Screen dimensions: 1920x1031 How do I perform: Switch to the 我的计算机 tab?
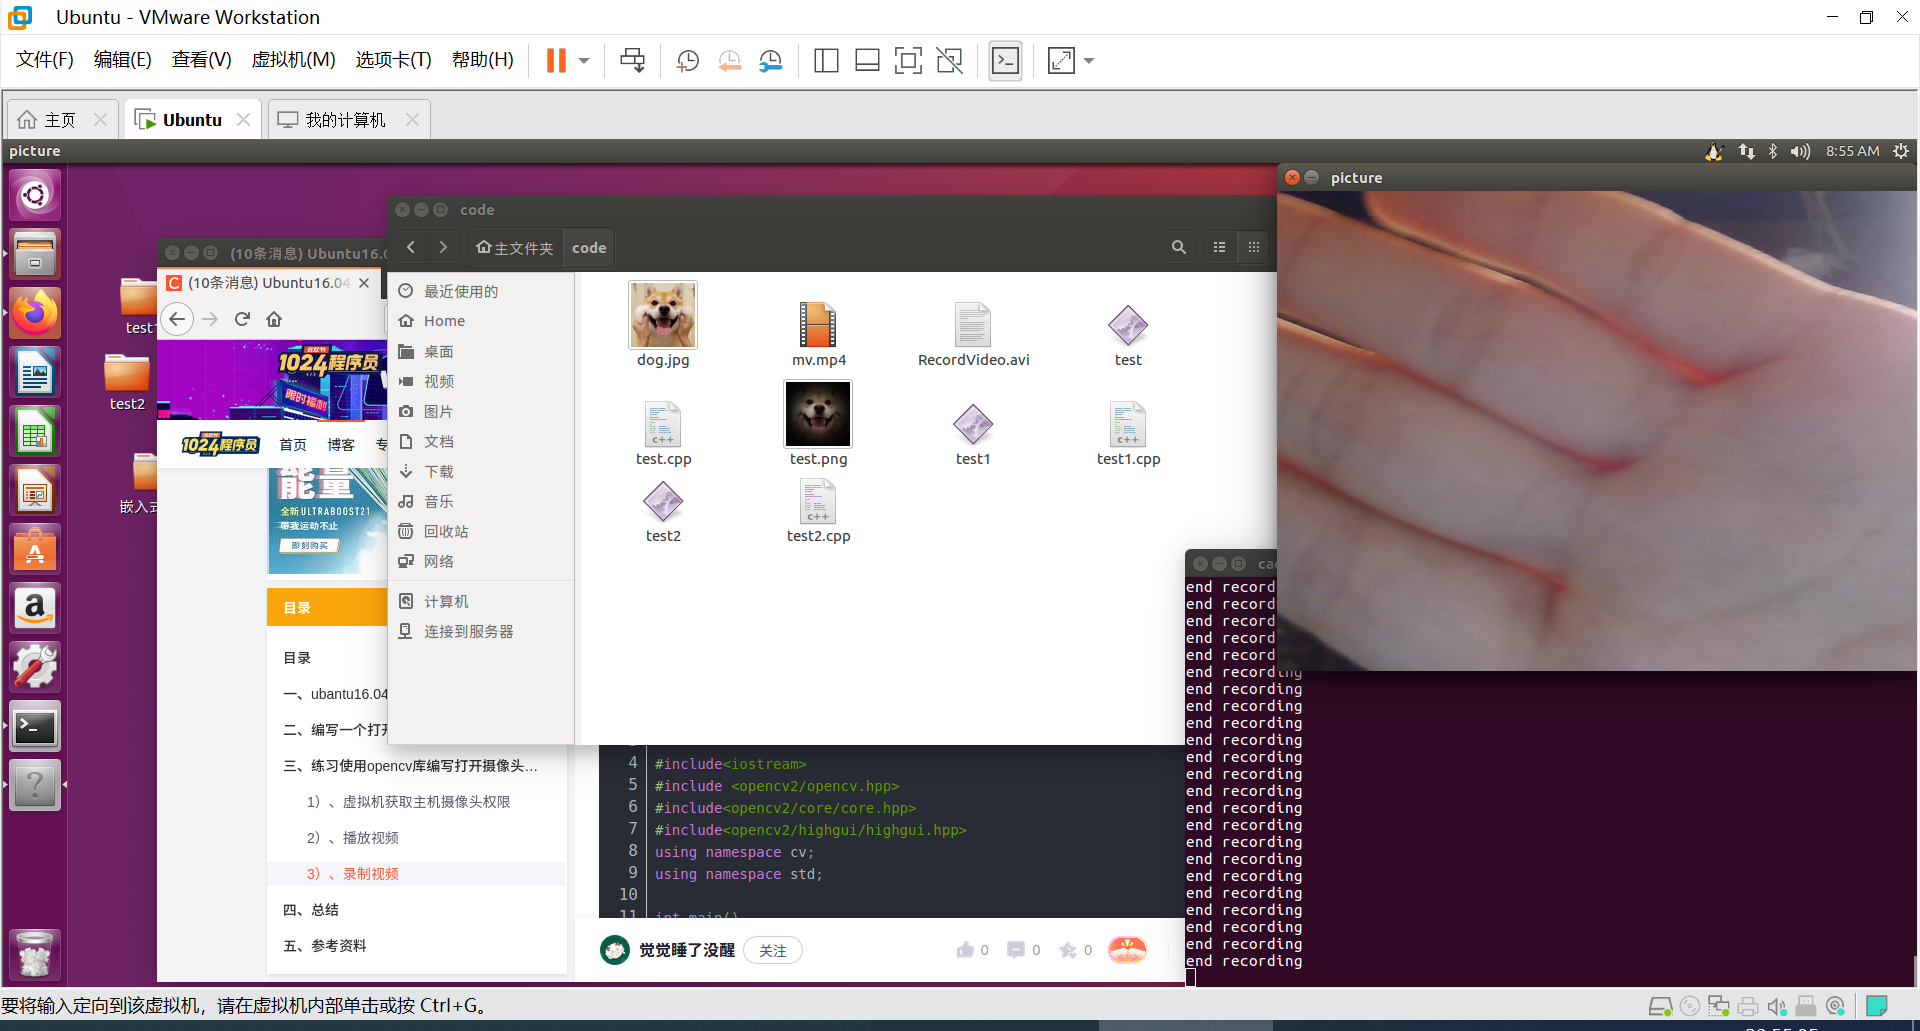pos(346,120)
